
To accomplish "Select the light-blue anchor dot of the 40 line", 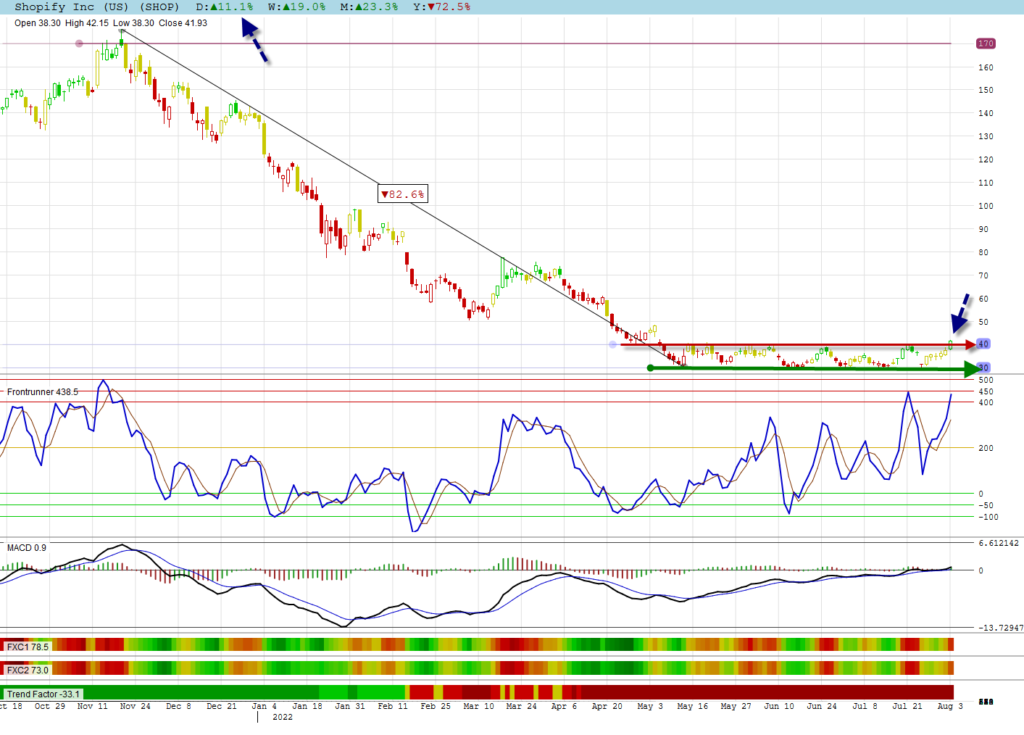I will click(613, 344).
